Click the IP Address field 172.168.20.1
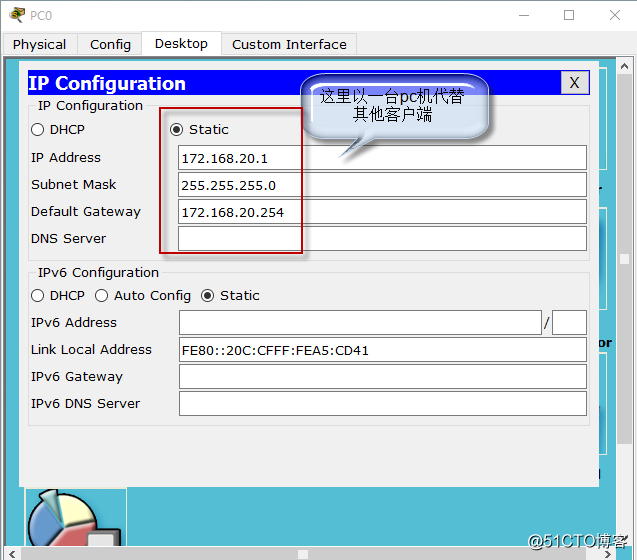This screenshot has width=637, height=560. pos(382,158)
